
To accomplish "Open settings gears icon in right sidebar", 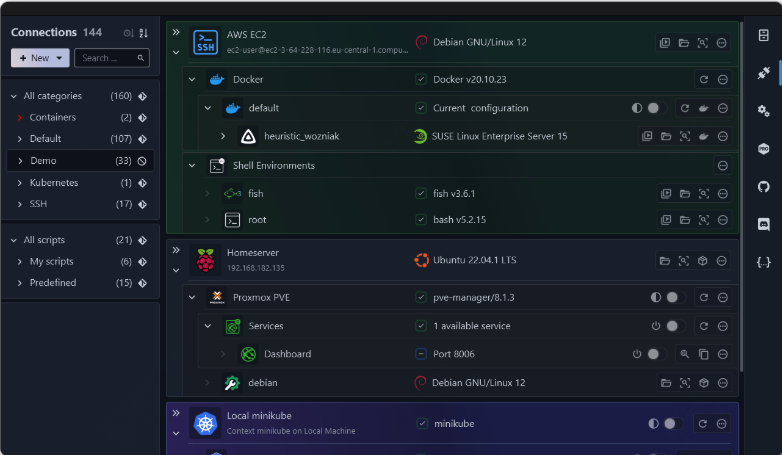I will point(764,111).
